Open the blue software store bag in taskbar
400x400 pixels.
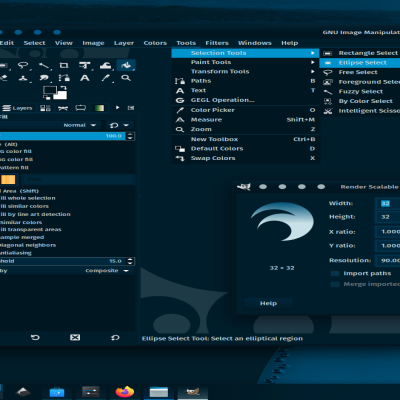click(57, 392)
